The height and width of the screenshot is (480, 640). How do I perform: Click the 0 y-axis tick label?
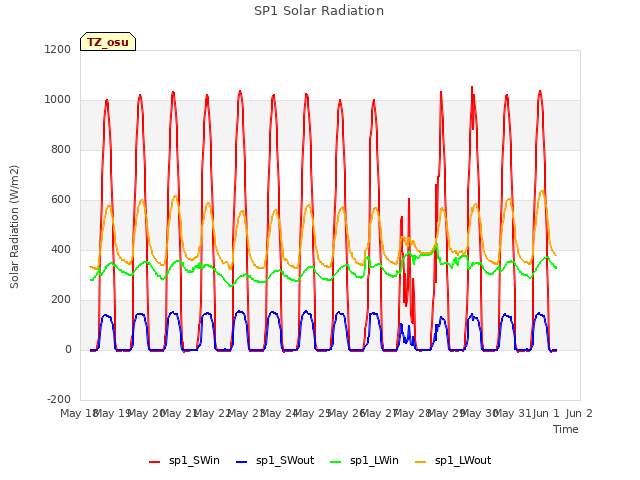tap(68, 349)
